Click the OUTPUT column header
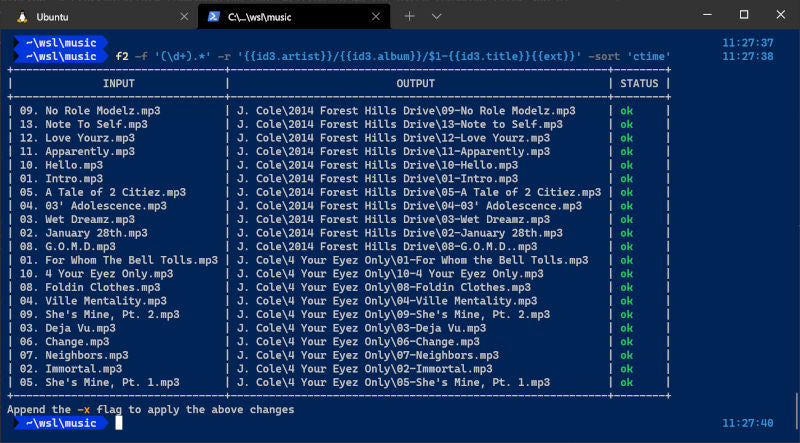This screenshot has height=443, width=800. (x=415, y=84)
